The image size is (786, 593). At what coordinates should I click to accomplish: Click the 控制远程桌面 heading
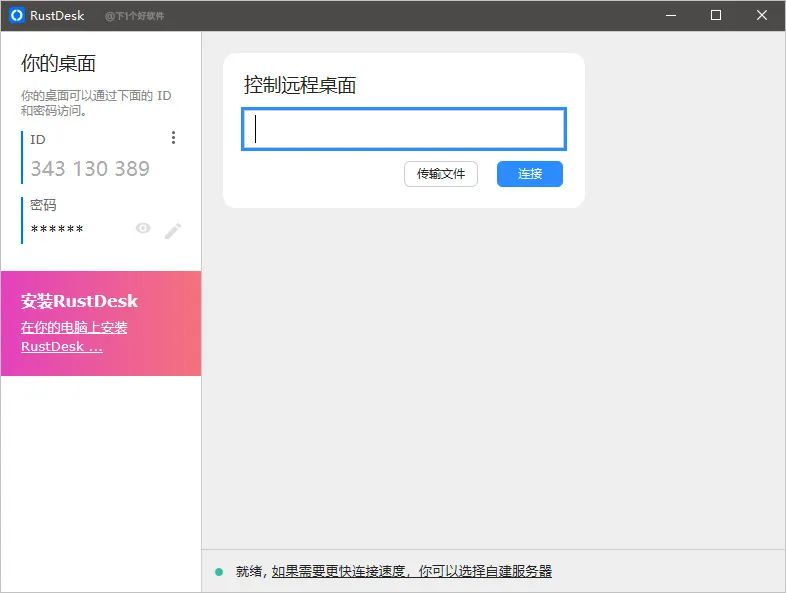pos(300,85)
